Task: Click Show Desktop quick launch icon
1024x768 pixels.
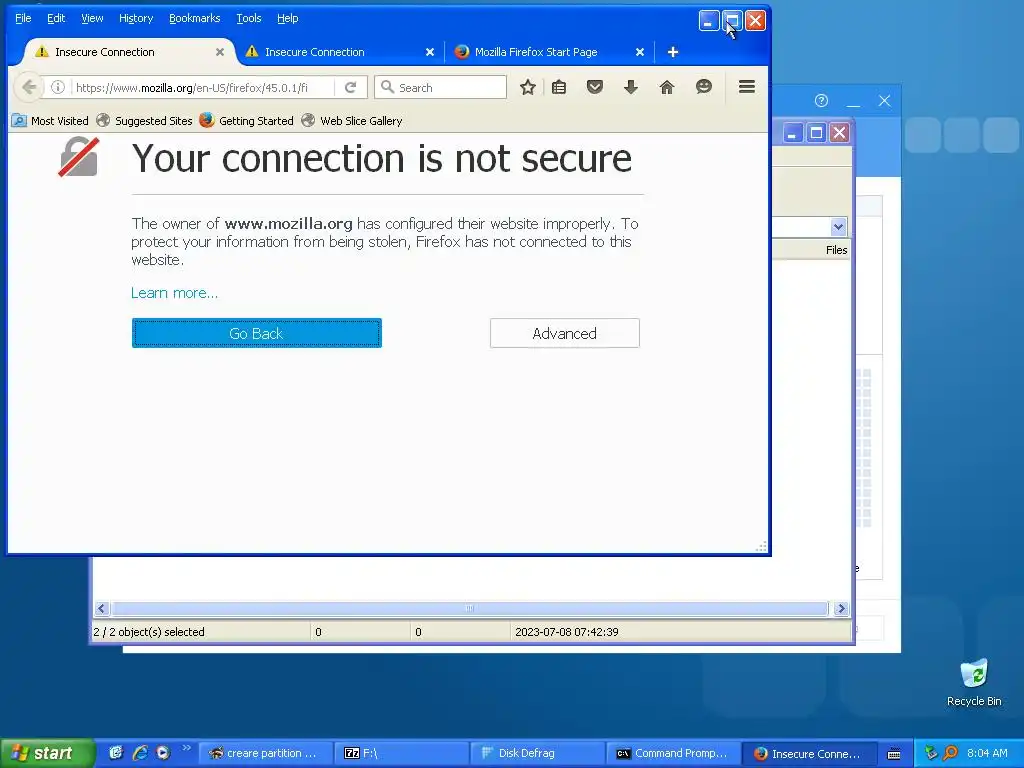Action: click(116, 753)
